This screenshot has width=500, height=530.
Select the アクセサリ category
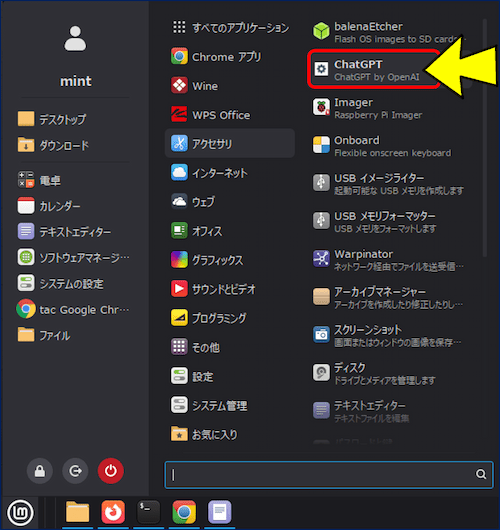click(x=230, y=143)
